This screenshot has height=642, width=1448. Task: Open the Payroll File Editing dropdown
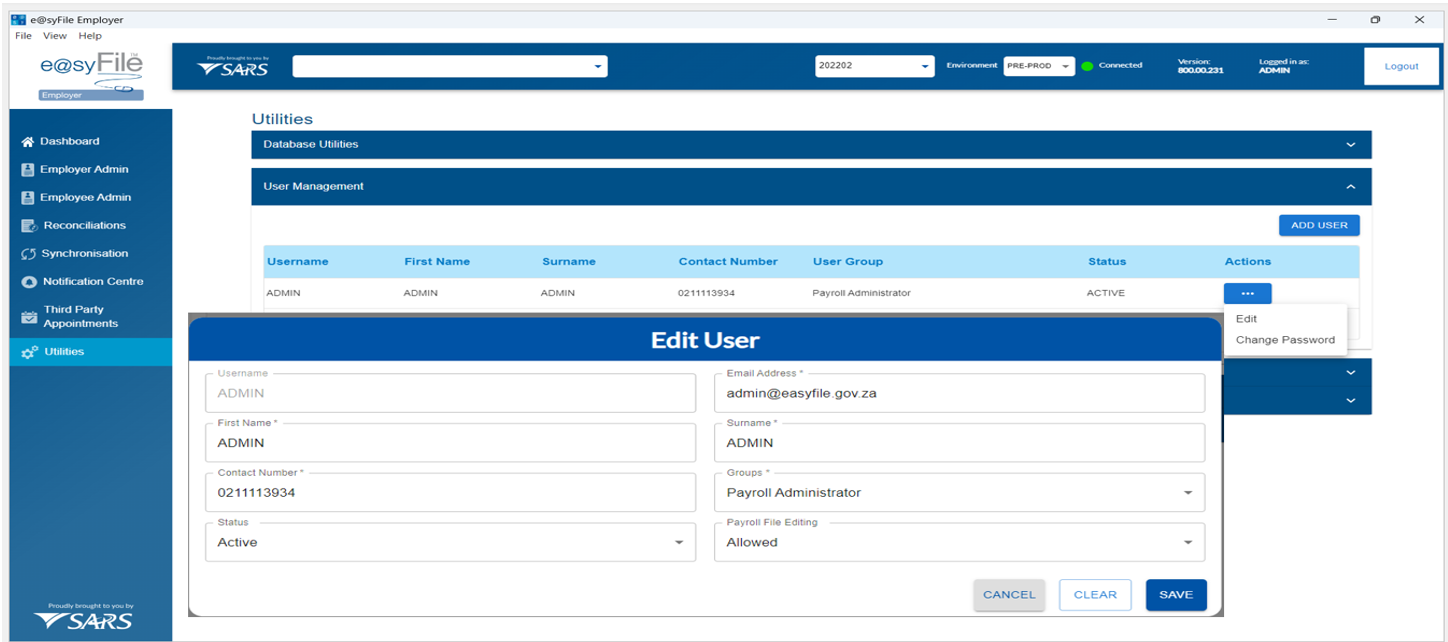click(x=1187, y=543)
